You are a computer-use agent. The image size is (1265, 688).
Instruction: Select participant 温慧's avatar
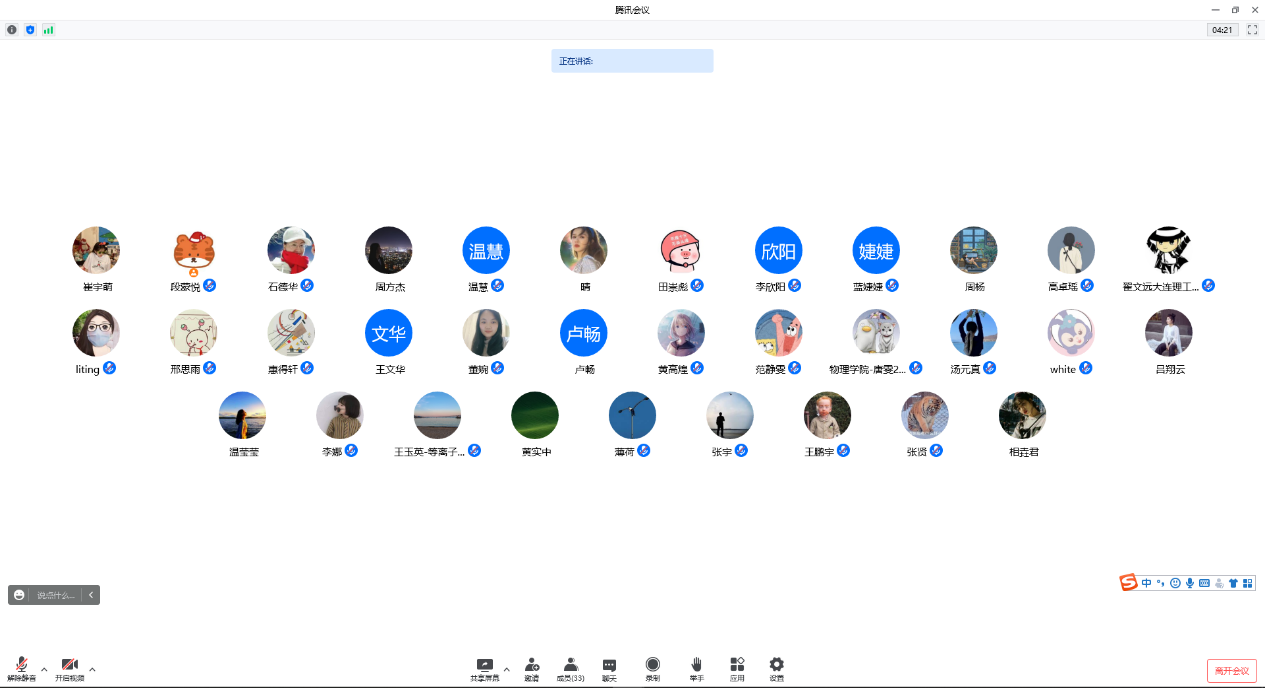486,251
